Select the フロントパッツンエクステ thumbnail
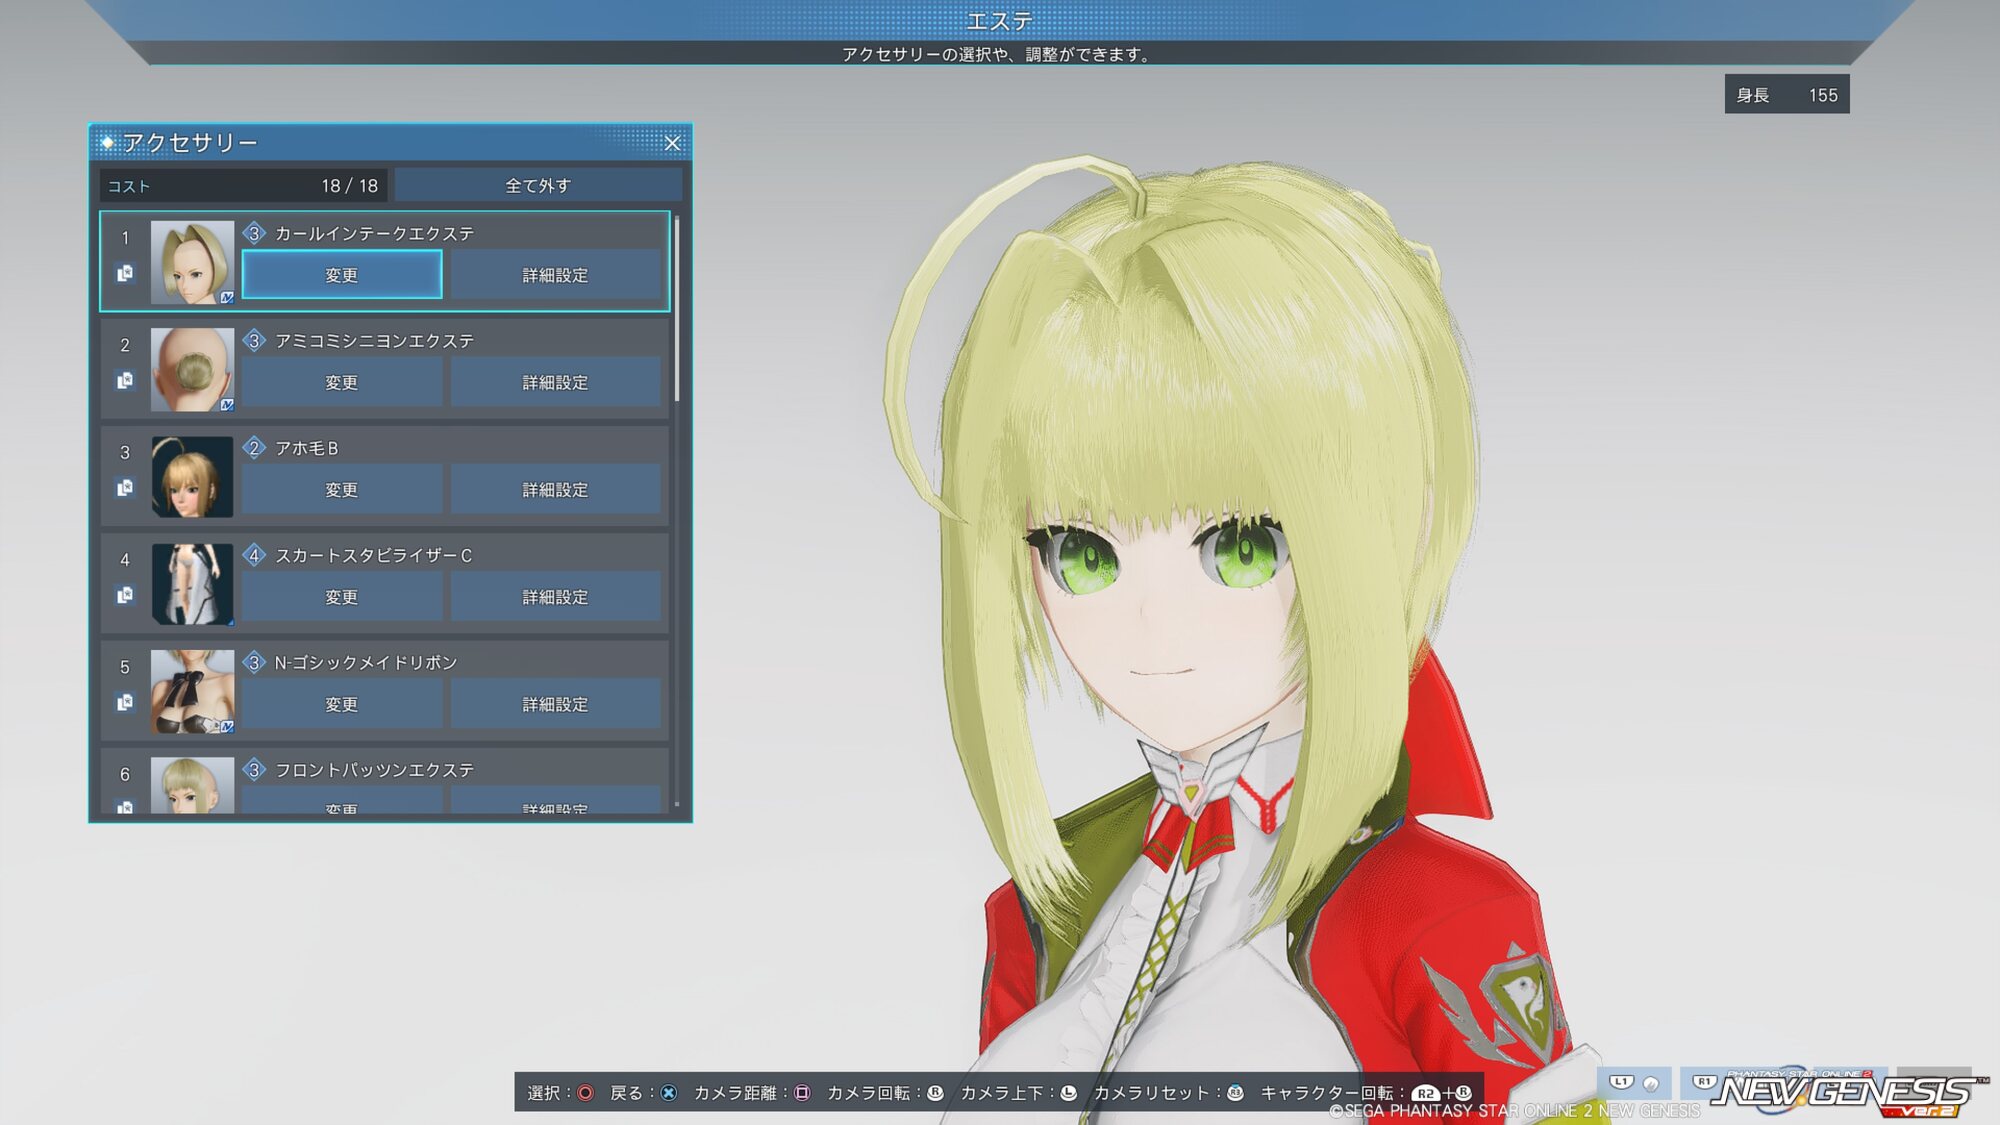2000x1125 pixels. click(192, 785)
